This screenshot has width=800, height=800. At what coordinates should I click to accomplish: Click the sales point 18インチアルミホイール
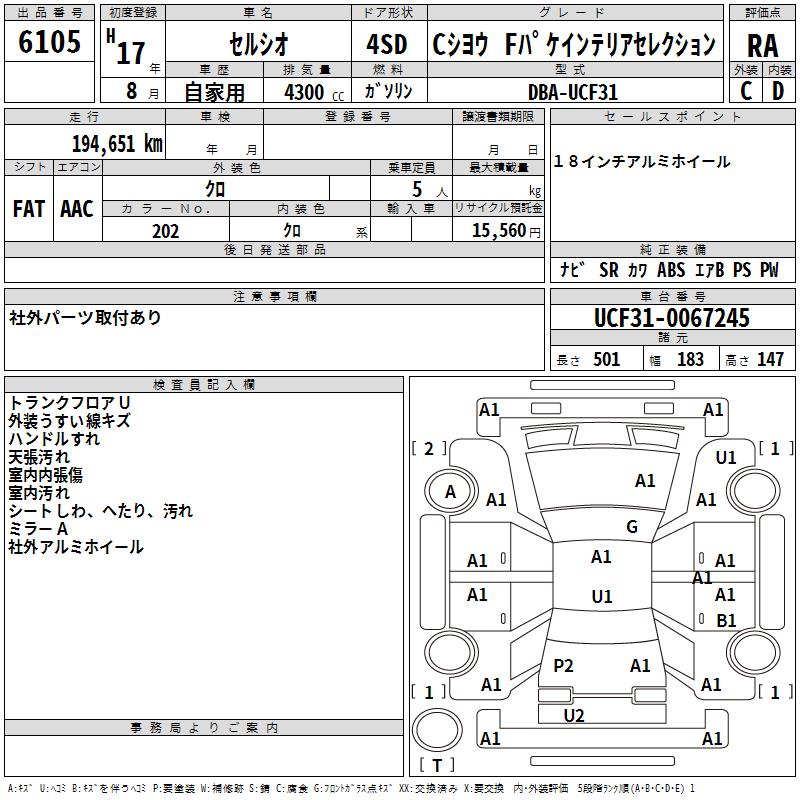tap(642, 162)
